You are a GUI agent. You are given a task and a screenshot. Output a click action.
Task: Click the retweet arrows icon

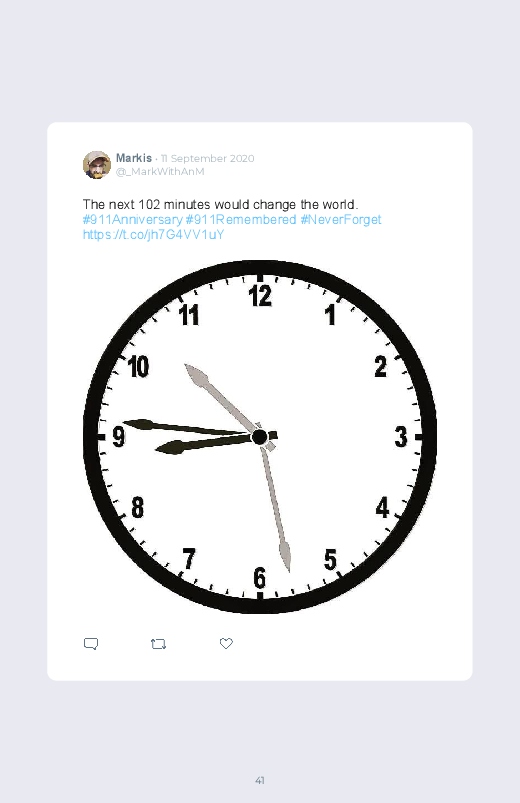click(158, 644)
